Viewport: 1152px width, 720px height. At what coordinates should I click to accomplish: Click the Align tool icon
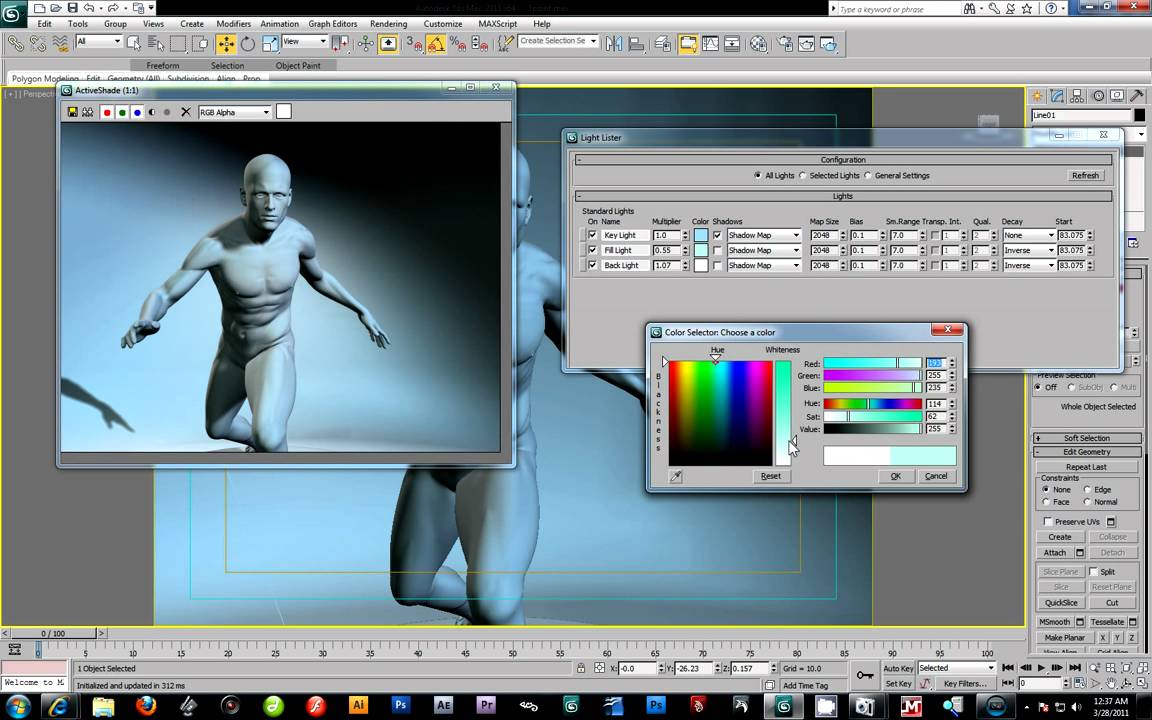click(x=636, y=44)
